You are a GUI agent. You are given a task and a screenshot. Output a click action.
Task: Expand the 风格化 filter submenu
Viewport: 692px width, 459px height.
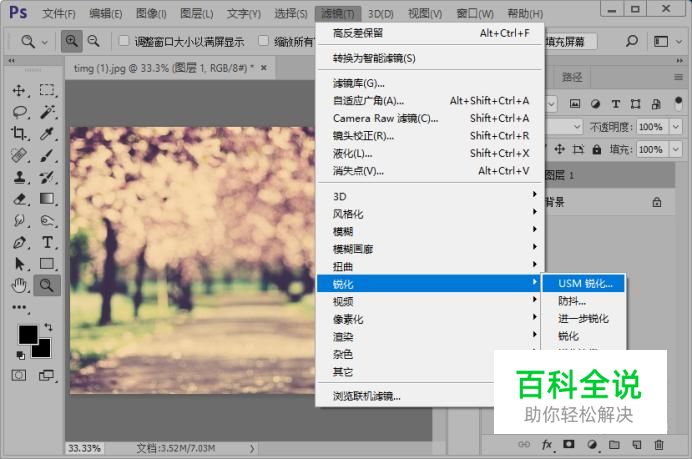(x=430, y=214)
